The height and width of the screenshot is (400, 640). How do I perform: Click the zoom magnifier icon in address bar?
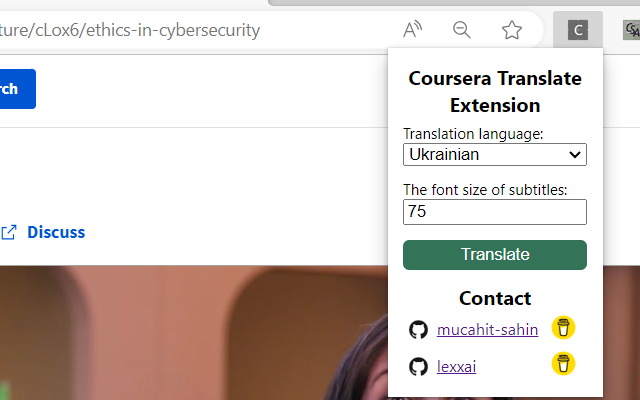462,30
